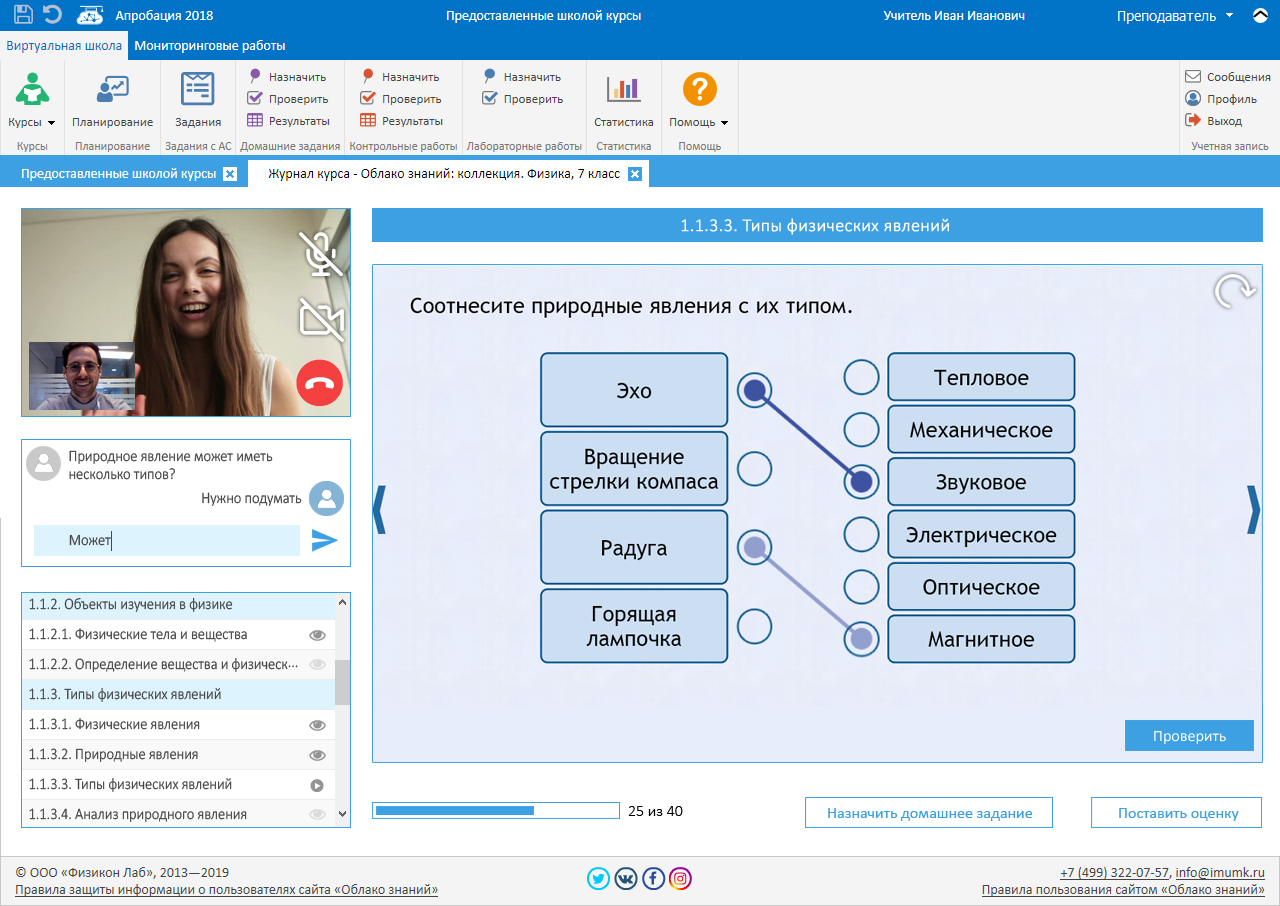
Task: Select the radio circle next to Эхо
Action: [x=755, y=390]
